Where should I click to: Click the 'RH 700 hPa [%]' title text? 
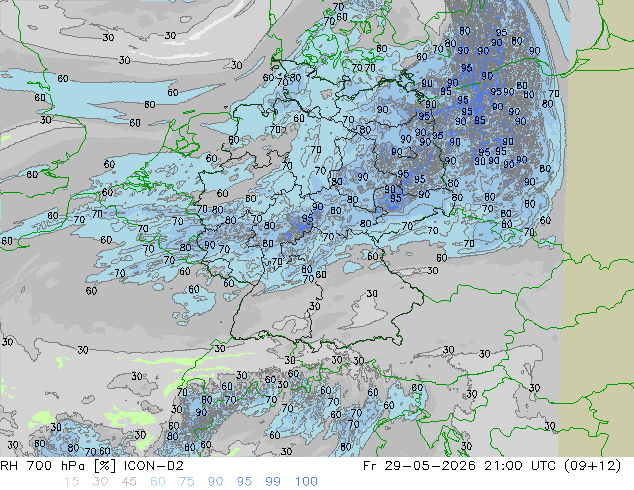[58, 466]
